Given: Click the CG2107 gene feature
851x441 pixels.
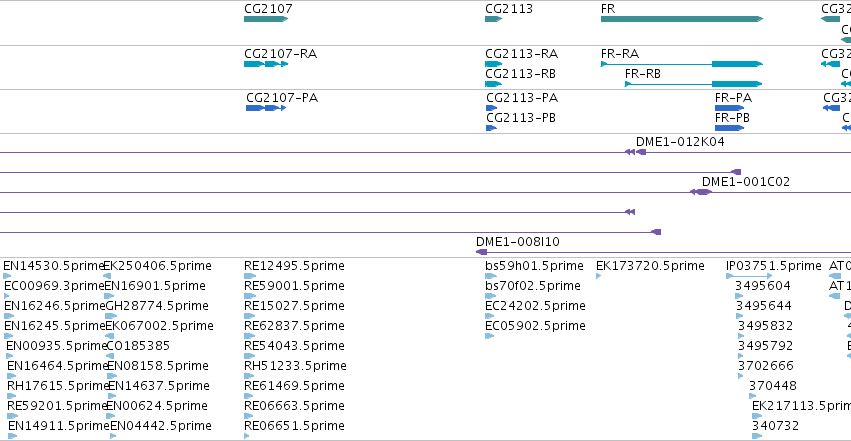Looking at the screenshot, I should pos(266,19).
